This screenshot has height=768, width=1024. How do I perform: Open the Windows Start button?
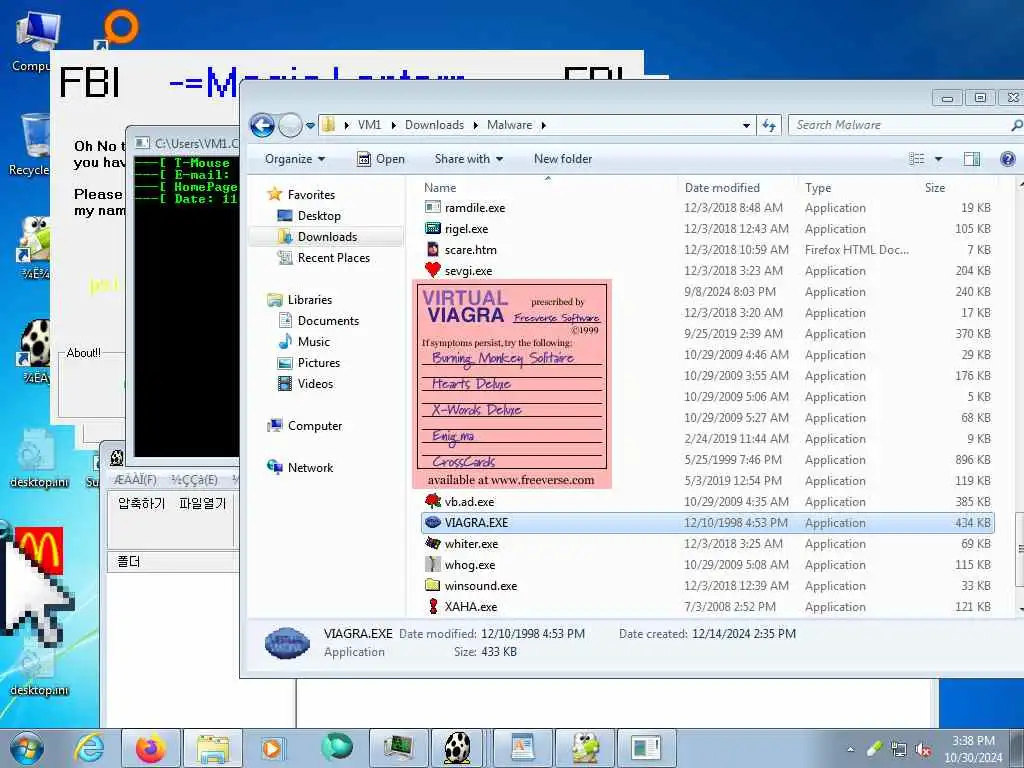tap(26, 748)
